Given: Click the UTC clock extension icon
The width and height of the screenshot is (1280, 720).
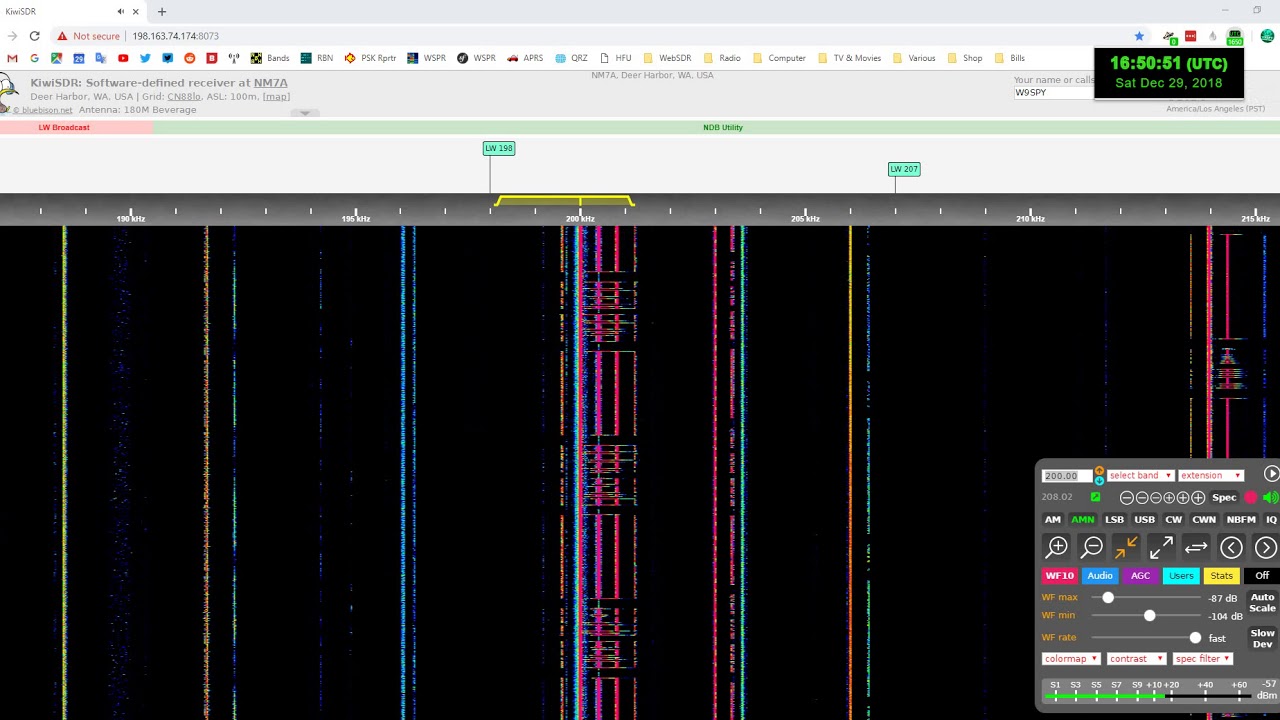Looking at the screenshot, I should tap(1234, 37).
